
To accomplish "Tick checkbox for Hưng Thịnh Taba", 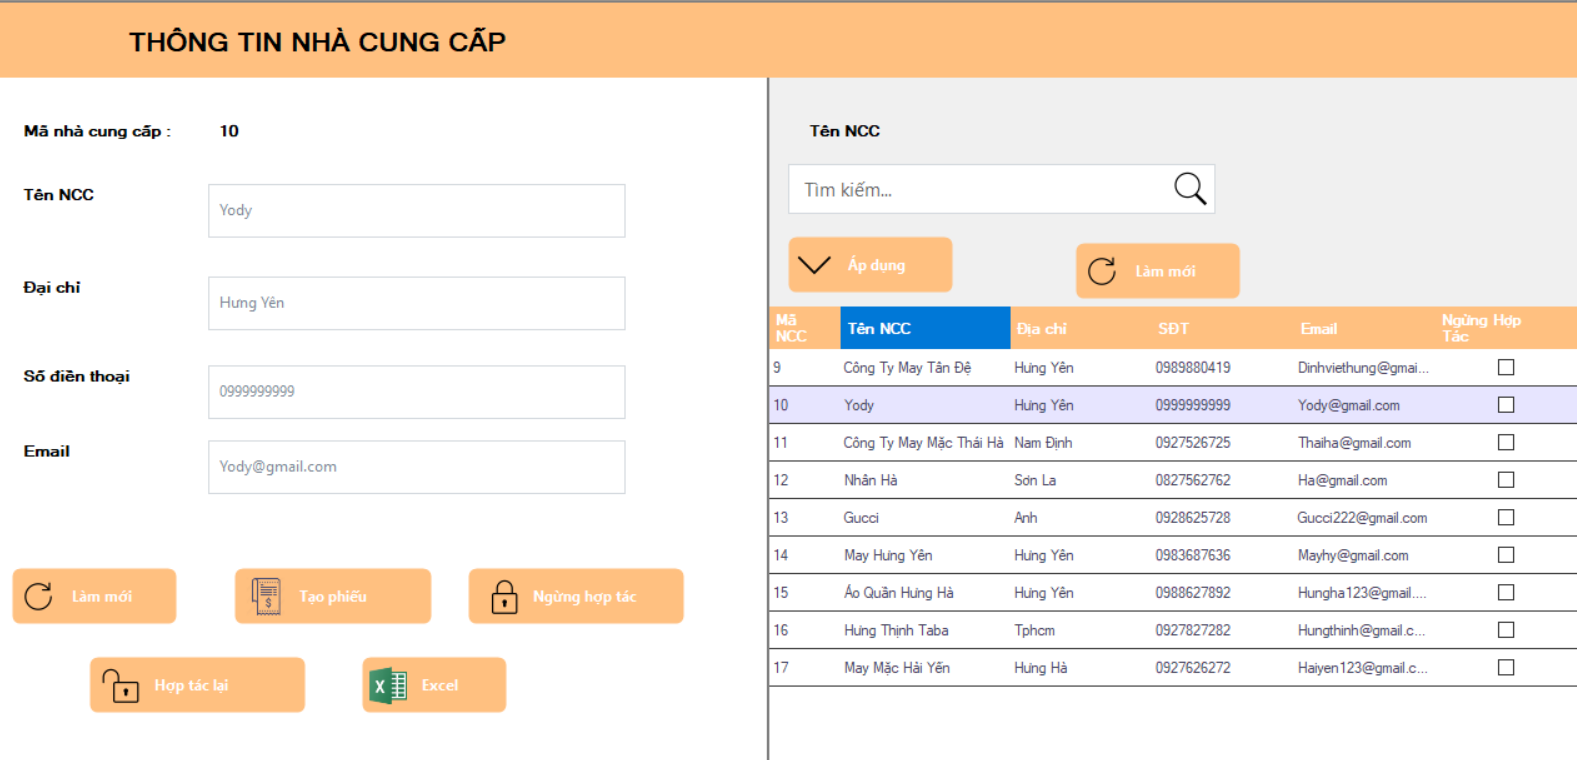I will [1506, 630].
